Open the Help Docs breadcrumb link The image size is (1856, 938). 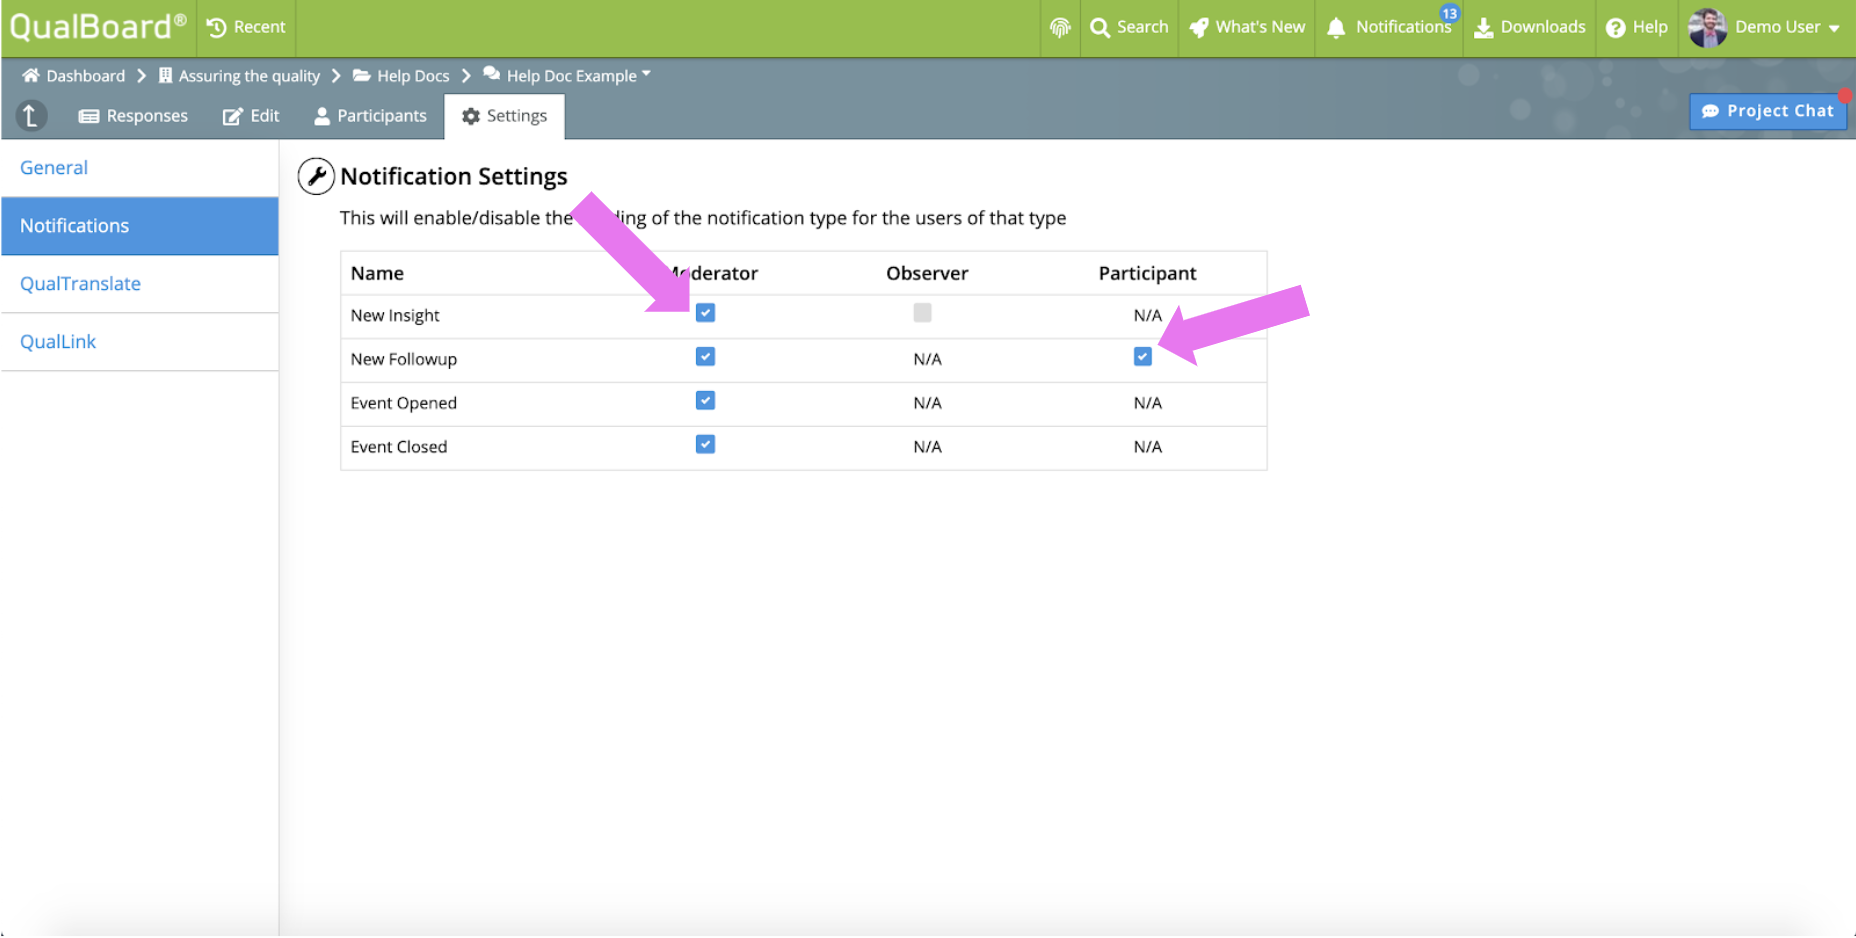pyautogui.click(x=414, y=76)
